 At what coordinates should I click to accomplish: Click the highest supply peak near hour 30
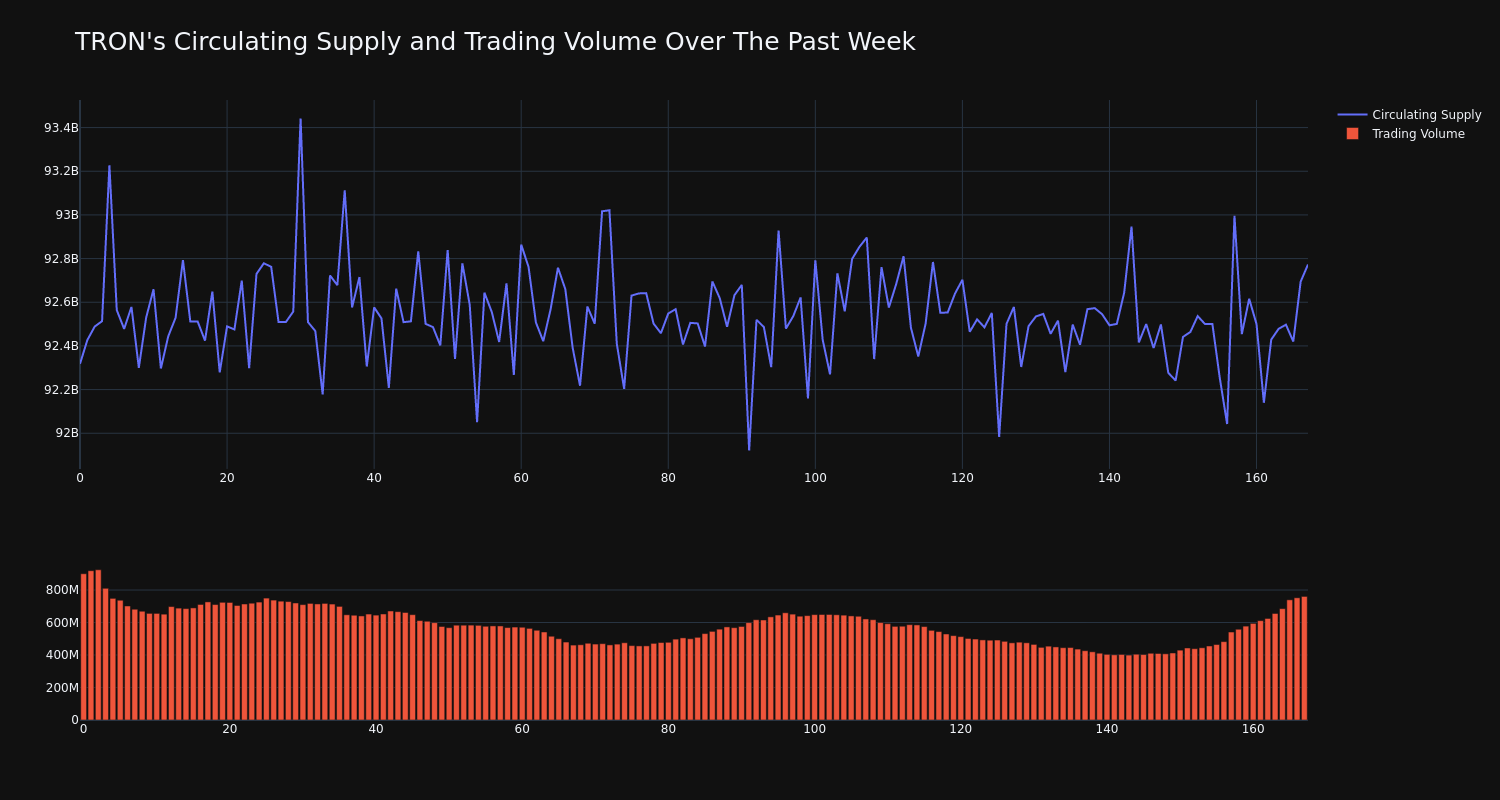pos(300,120)
